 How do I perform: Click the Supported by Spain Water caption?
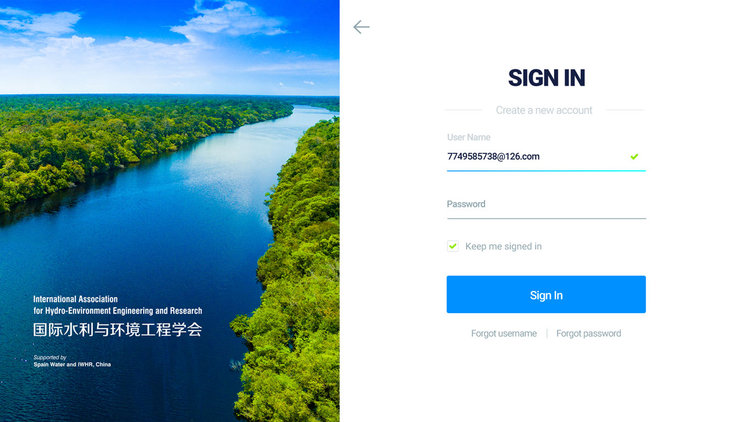click(x=72, y=361)
